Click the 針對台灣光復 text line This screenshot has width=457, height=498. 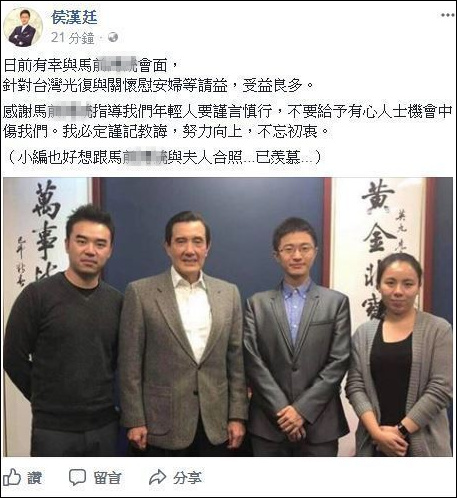coord(159,85)
